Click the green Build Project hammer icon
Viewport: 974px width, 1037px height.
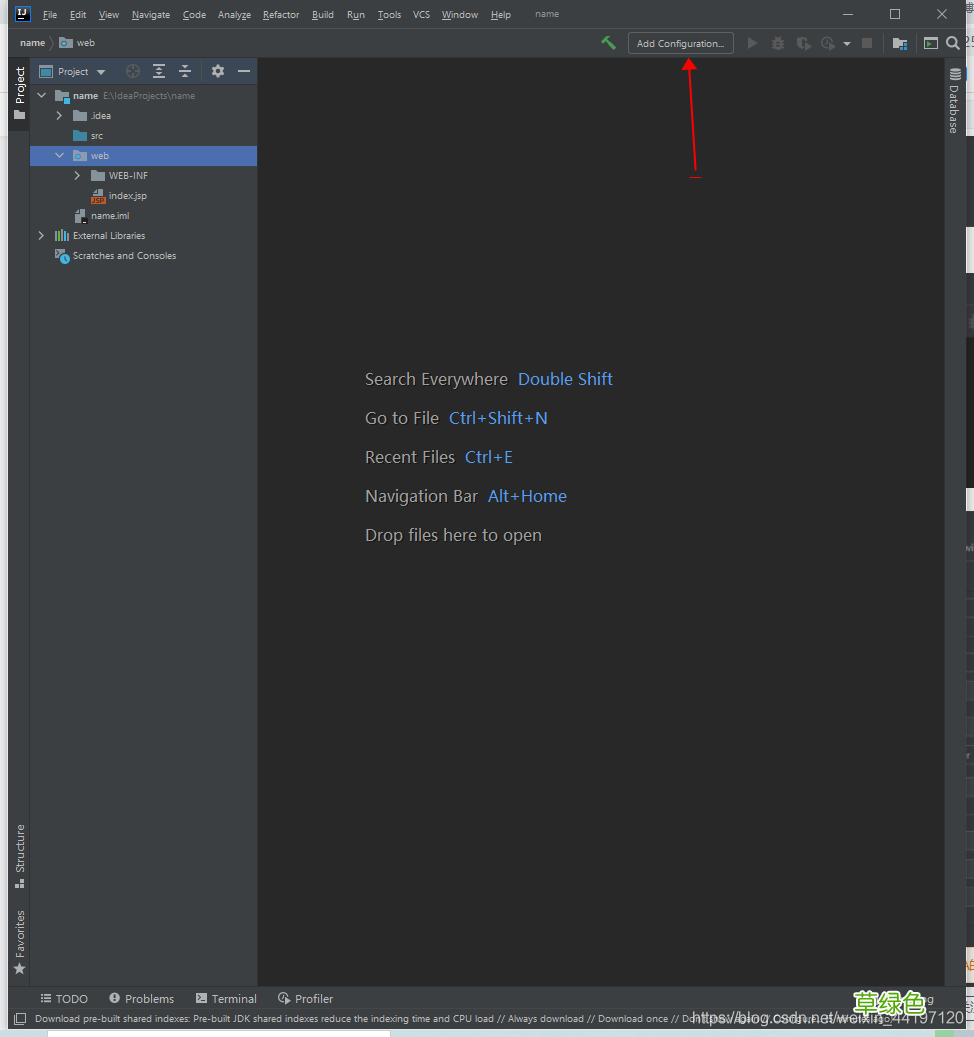(x=608, y=43)
